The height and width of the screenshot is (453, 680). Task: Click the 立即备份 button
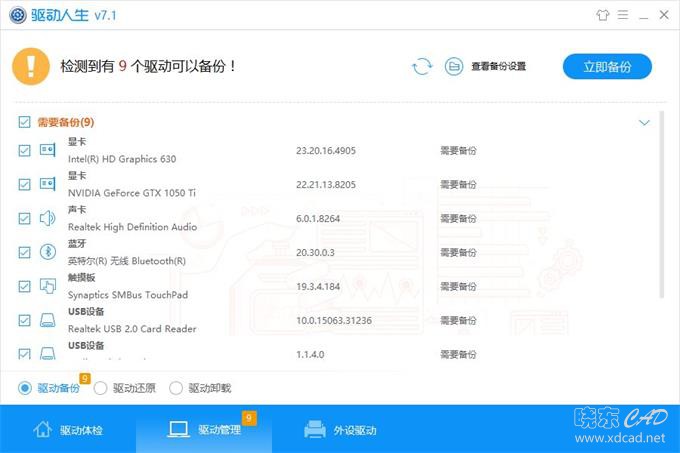[607, 67]
